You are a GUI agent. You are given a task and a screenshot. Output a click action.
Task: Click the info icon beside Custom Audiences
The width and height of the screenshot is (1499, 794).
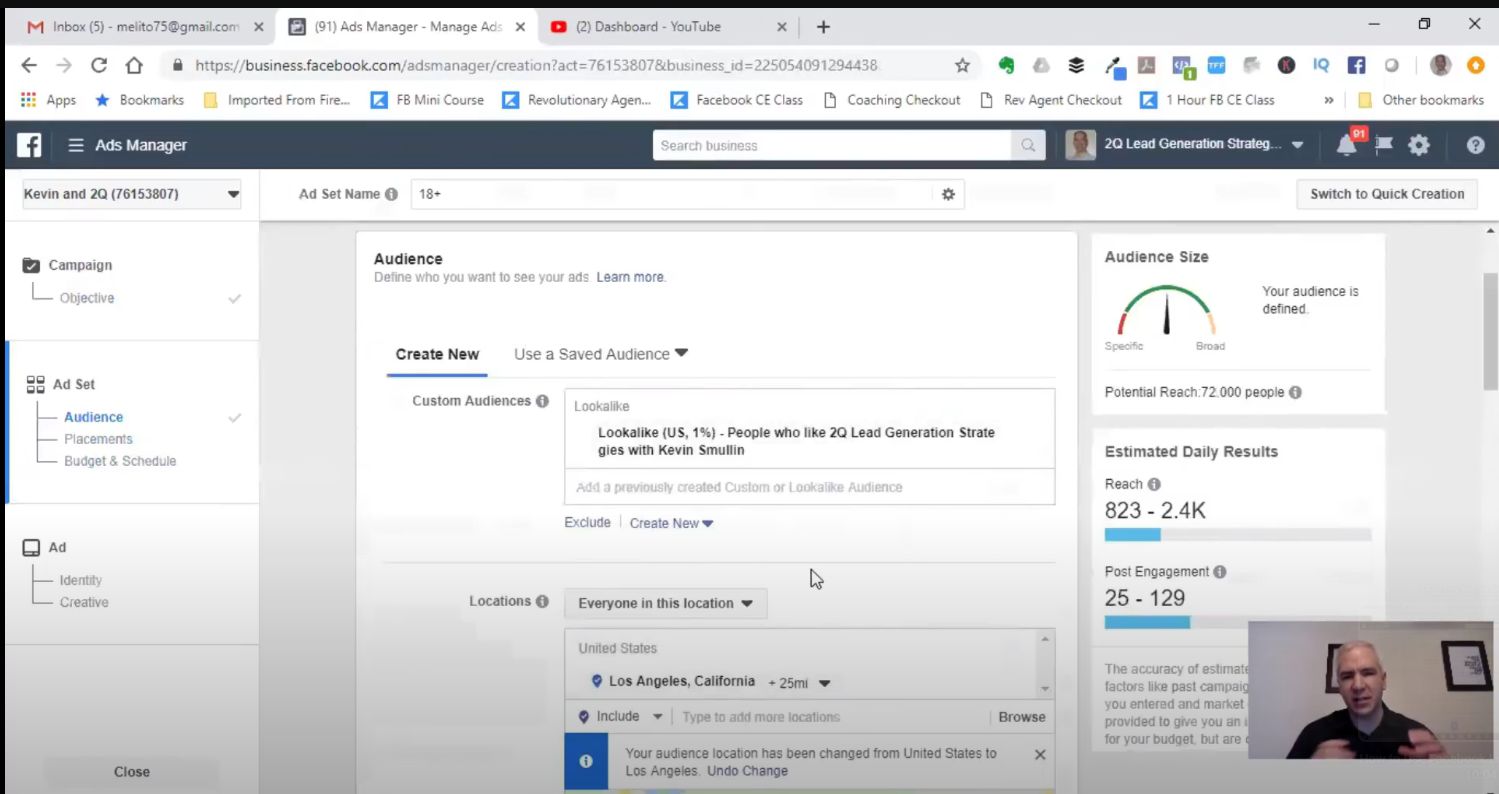tap(542, 401)
